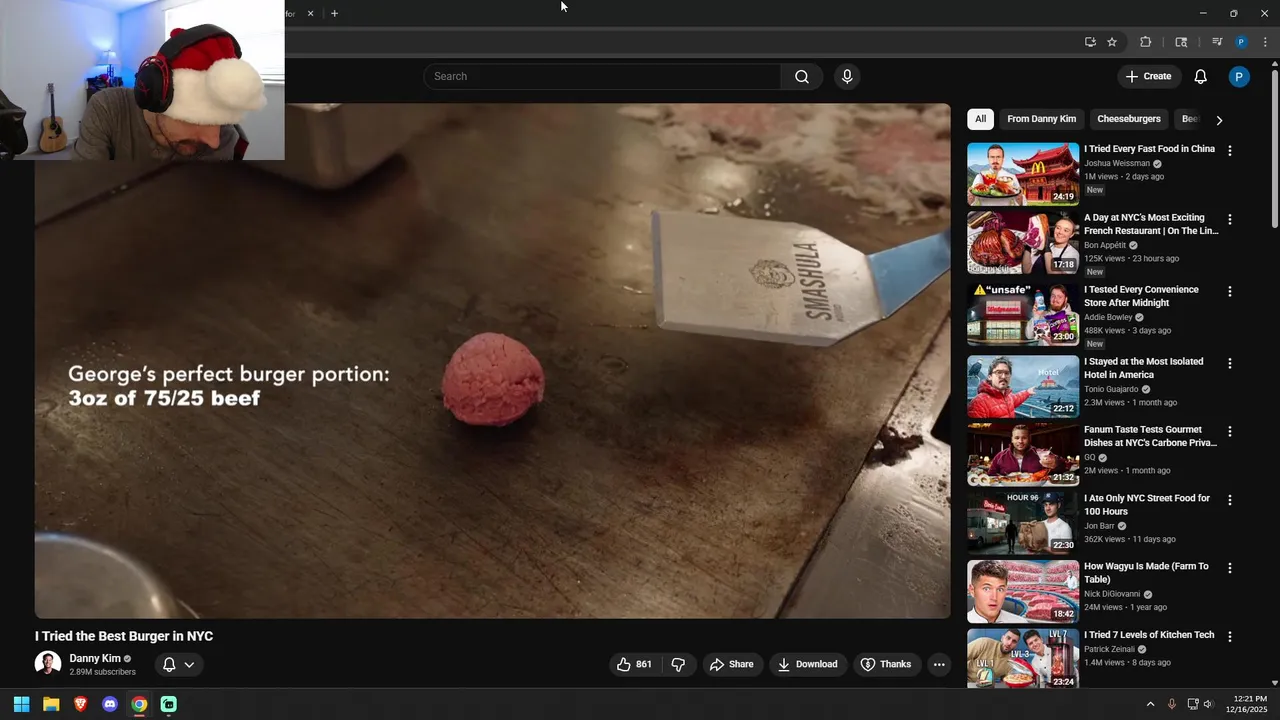Activate voice search microphone
Screen dimensions: 1280x720
pos(847,77)
